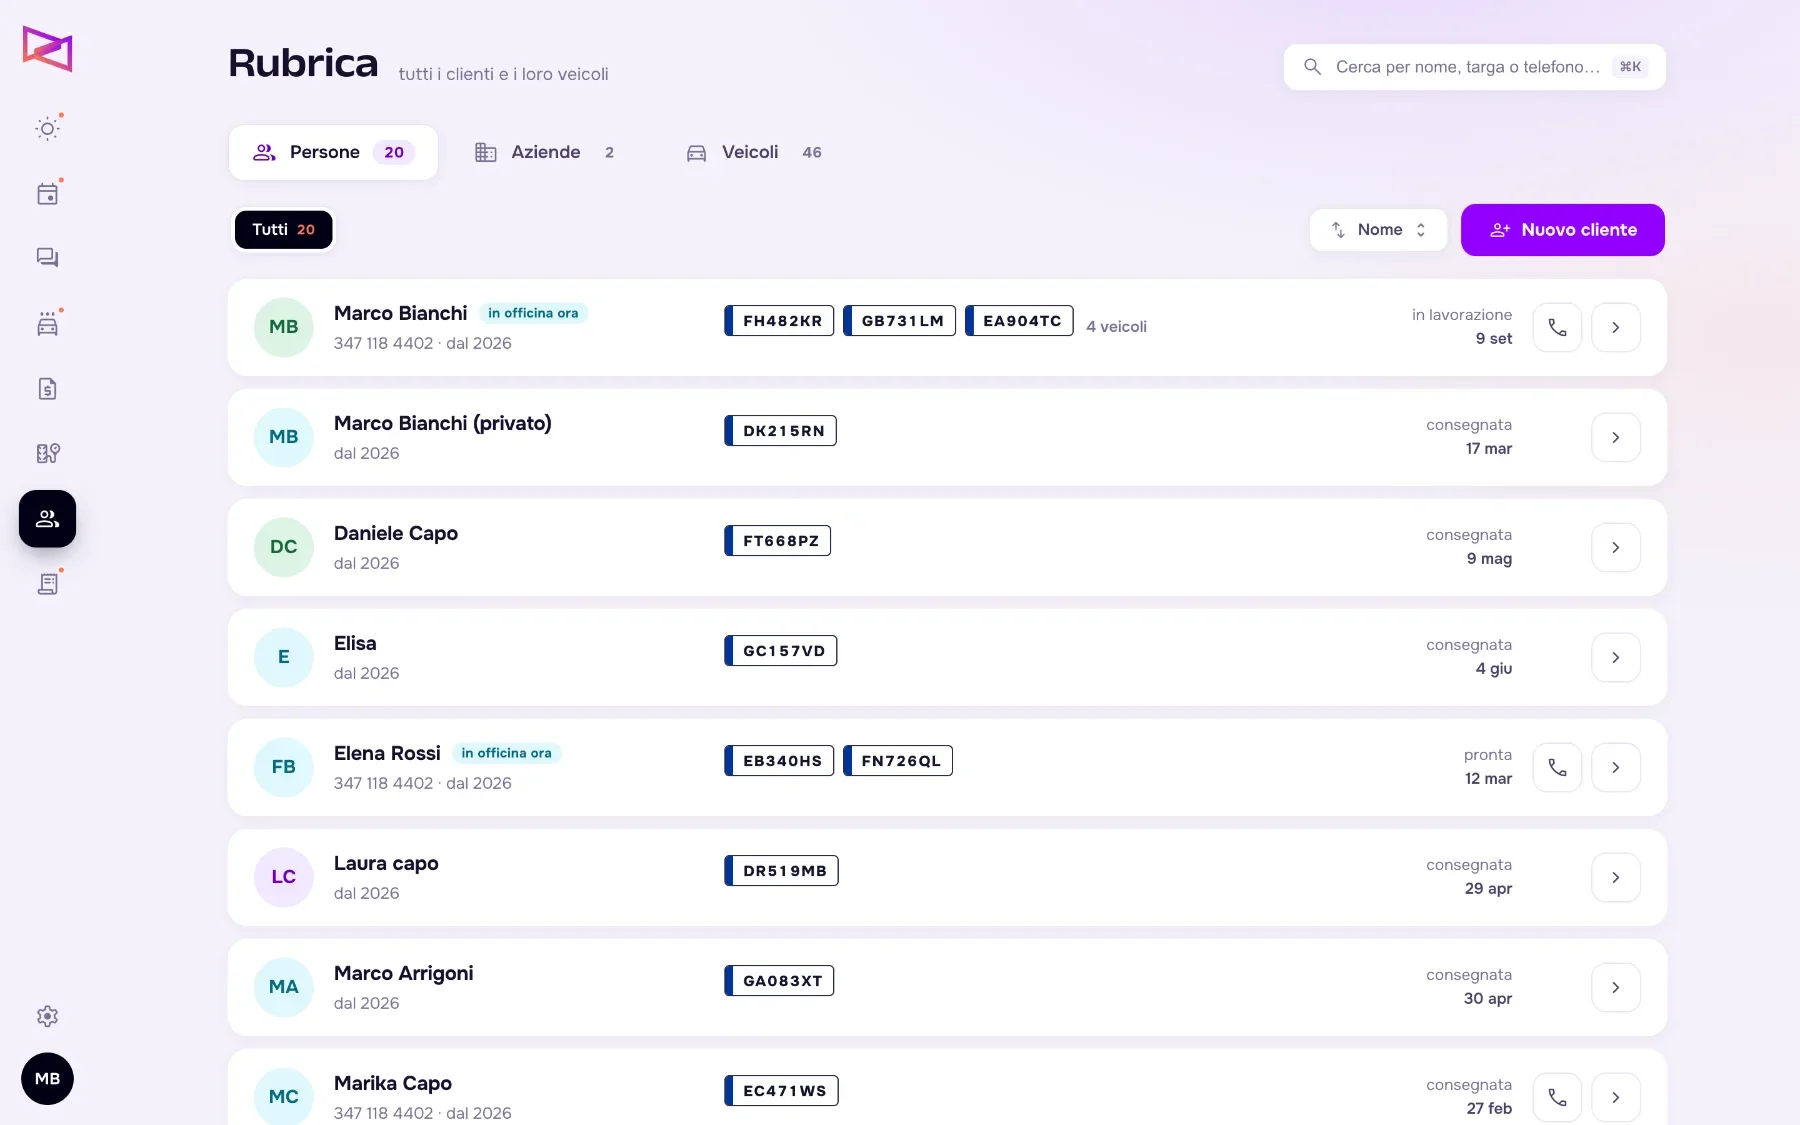This screenshot has height=1125, width=1800.
Task: Call Marco Bianchi using phone icon
Action: tap(1557, 327)
